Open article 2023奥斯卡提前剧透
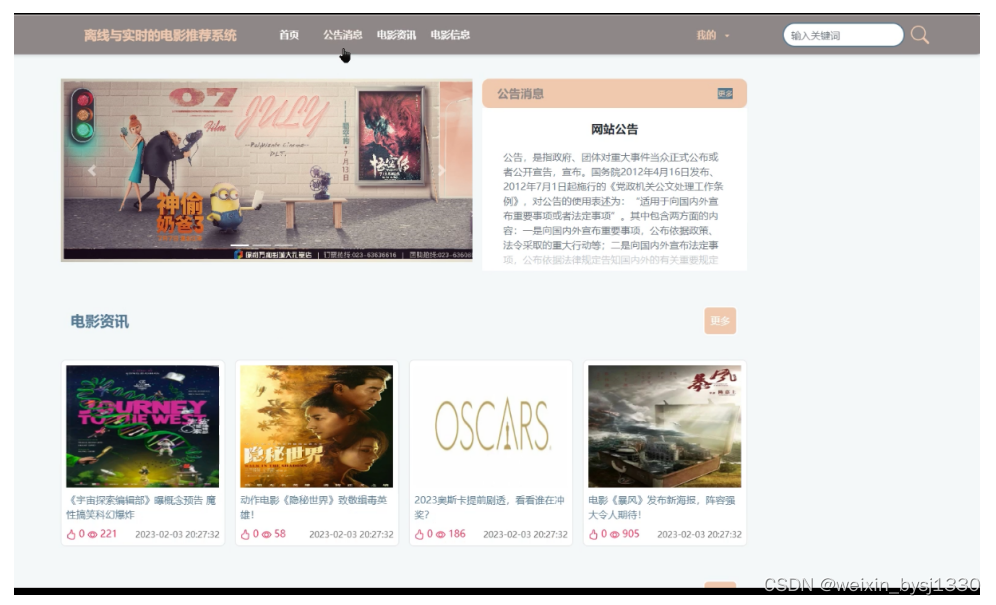996x605 pixels. 489,507
